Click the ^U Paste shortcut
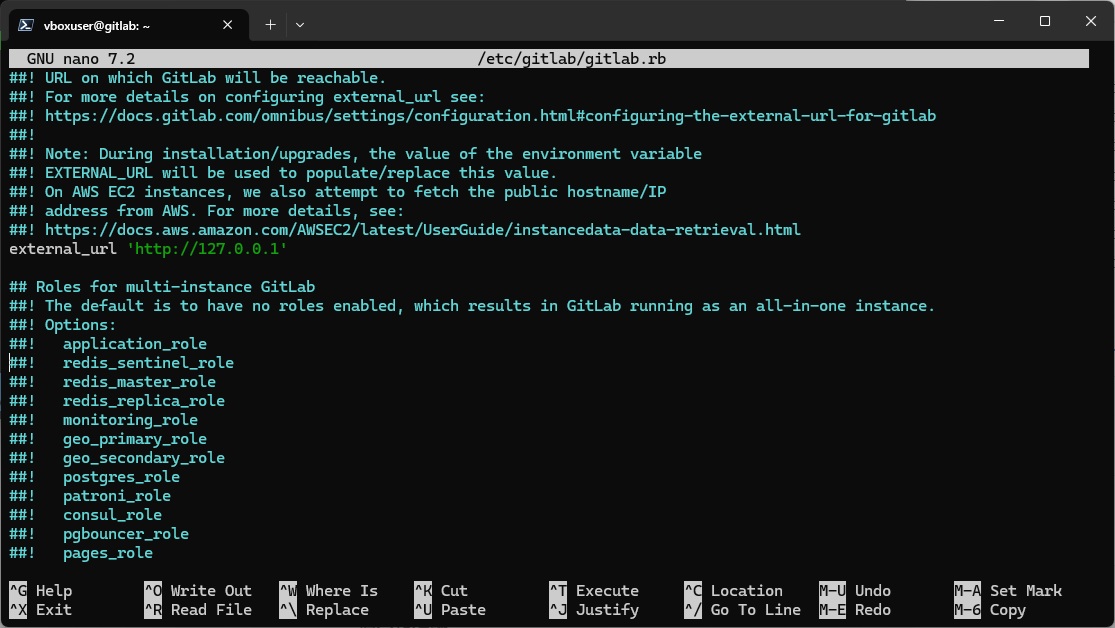 click(450, 610)
